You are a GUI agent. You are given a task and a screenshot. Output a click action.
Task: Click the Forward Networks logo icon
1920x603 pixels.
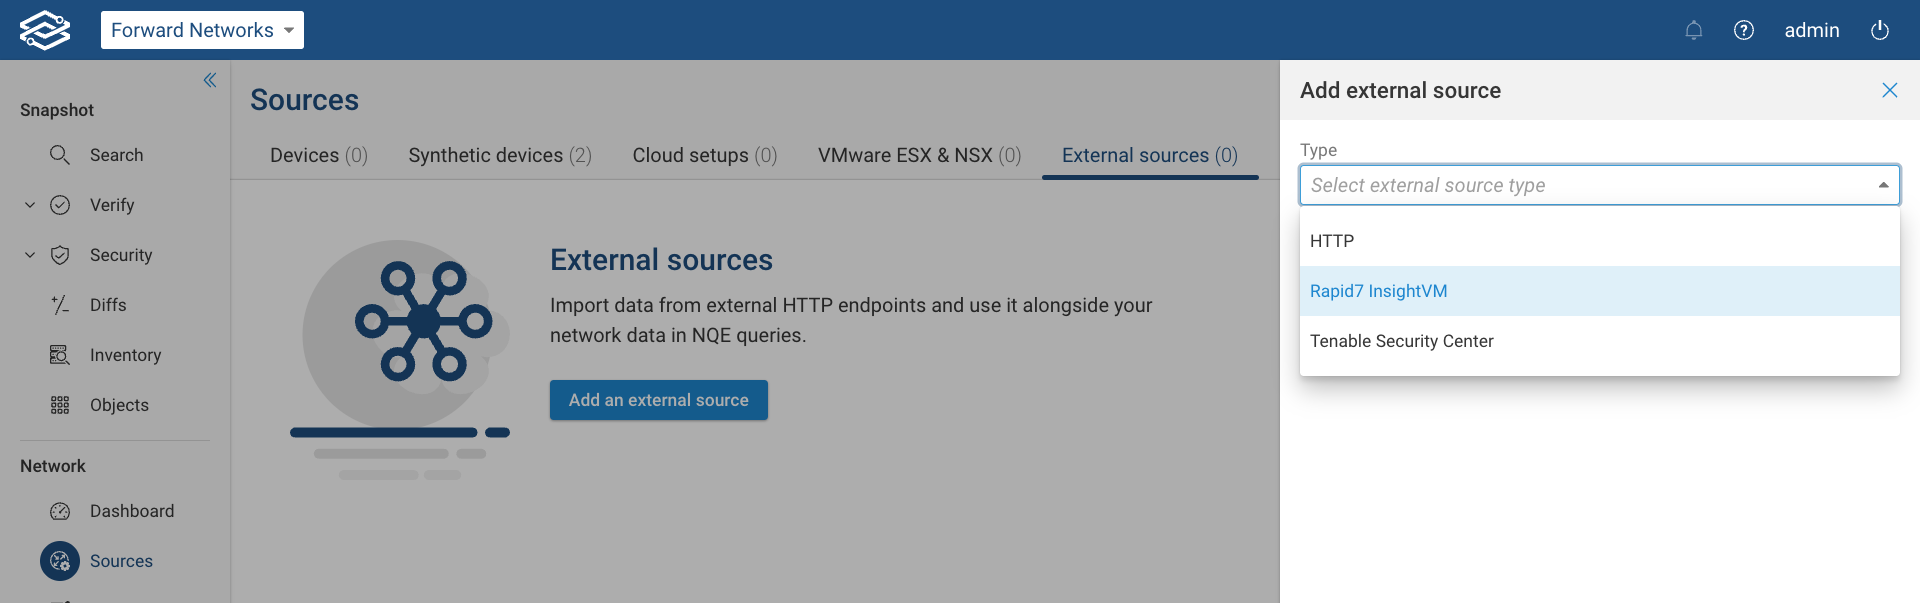point(45,30)
